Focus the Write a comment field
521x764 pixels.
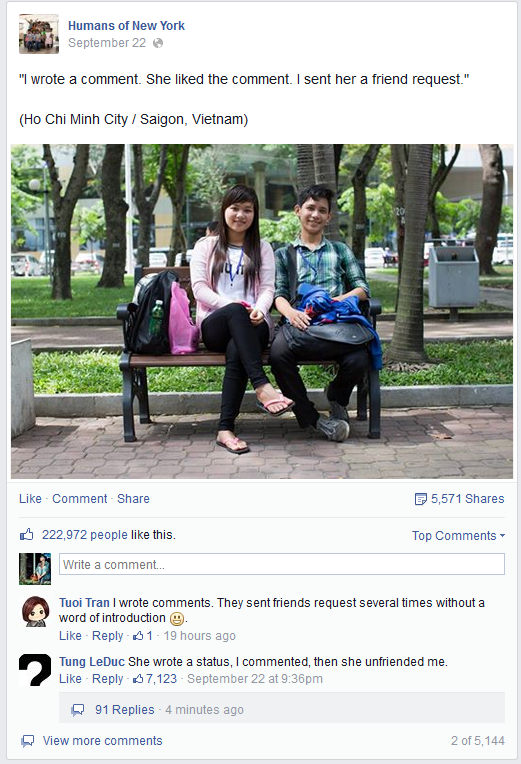coord(282,564)
